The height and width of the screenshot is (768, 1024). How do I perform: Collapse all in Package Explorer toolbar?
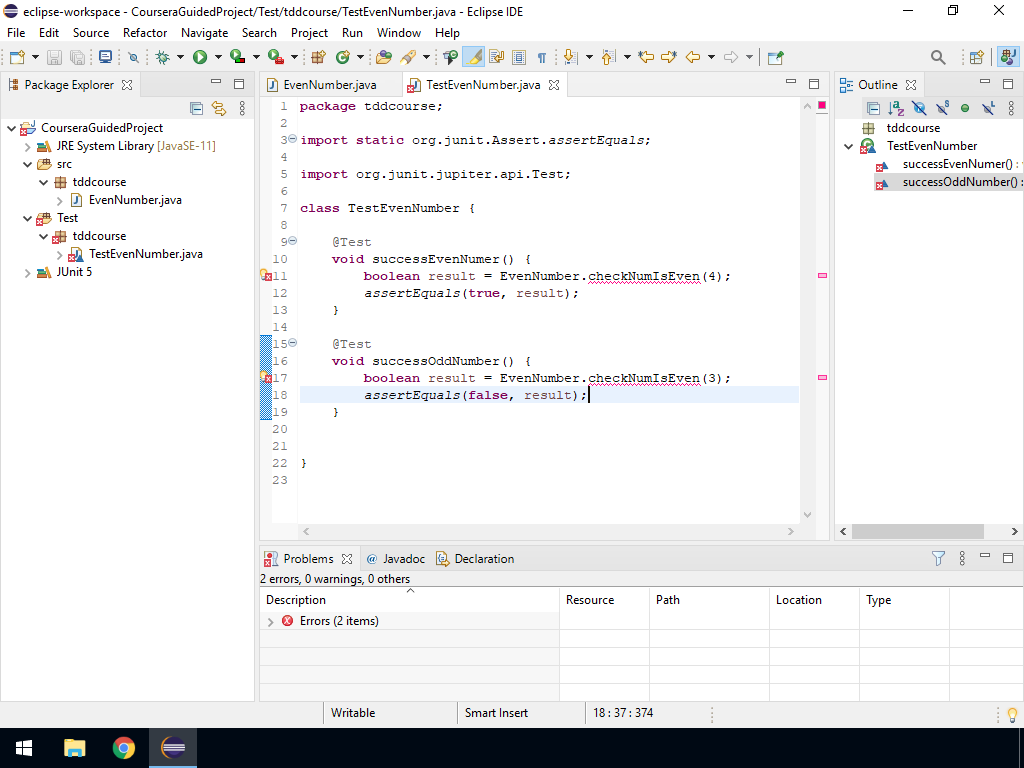(197, 109)
